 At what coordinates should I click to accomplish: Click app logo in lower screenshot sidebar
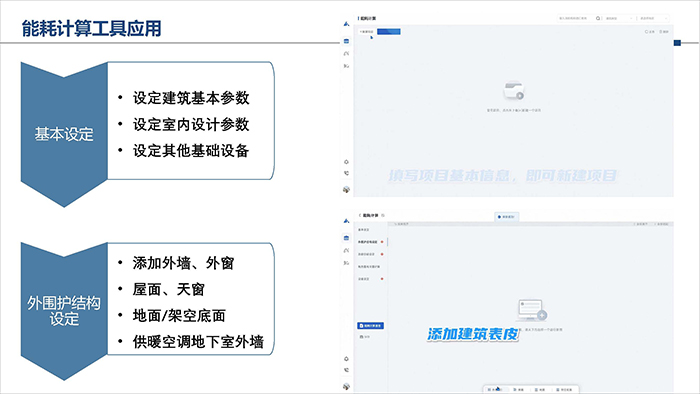pos(346,221)
